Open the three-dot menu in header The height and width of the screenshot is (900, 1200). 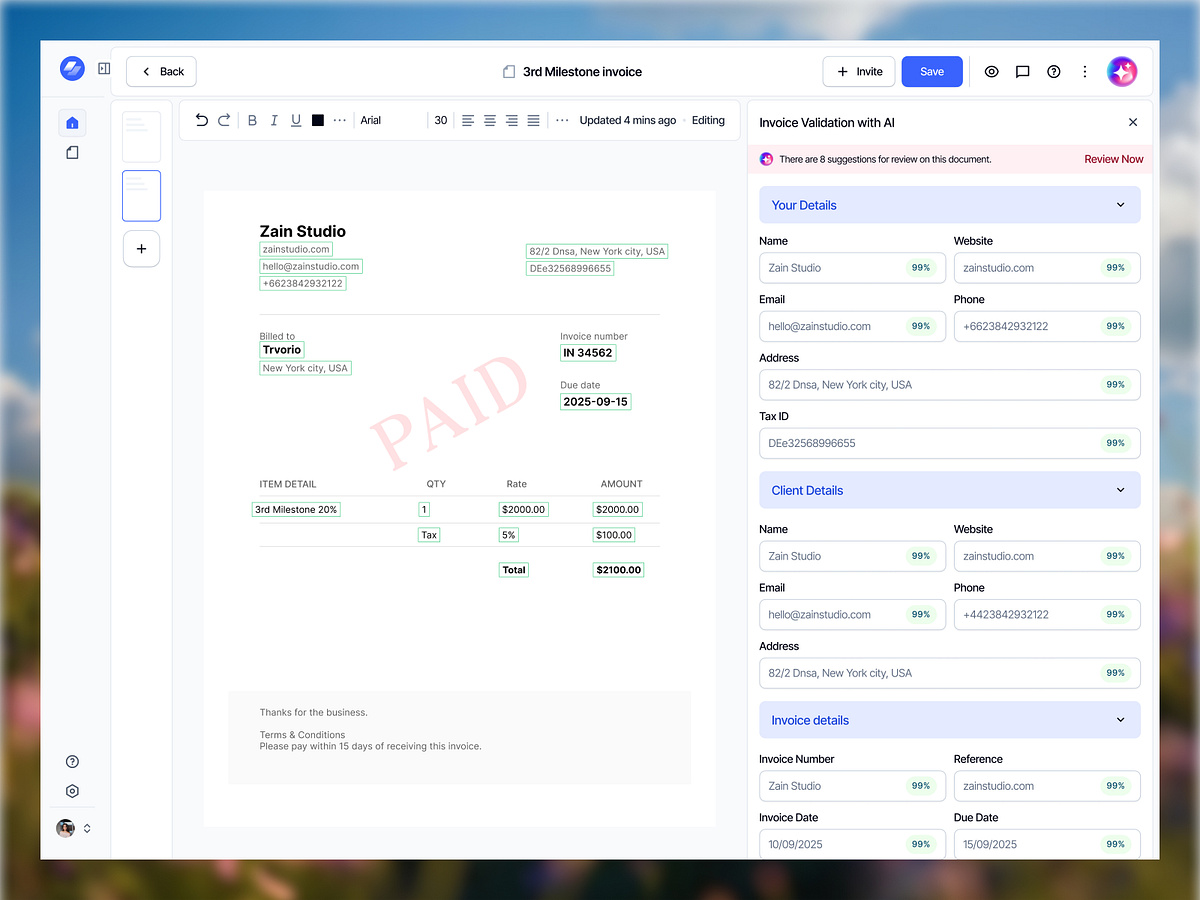point(1084,72)
